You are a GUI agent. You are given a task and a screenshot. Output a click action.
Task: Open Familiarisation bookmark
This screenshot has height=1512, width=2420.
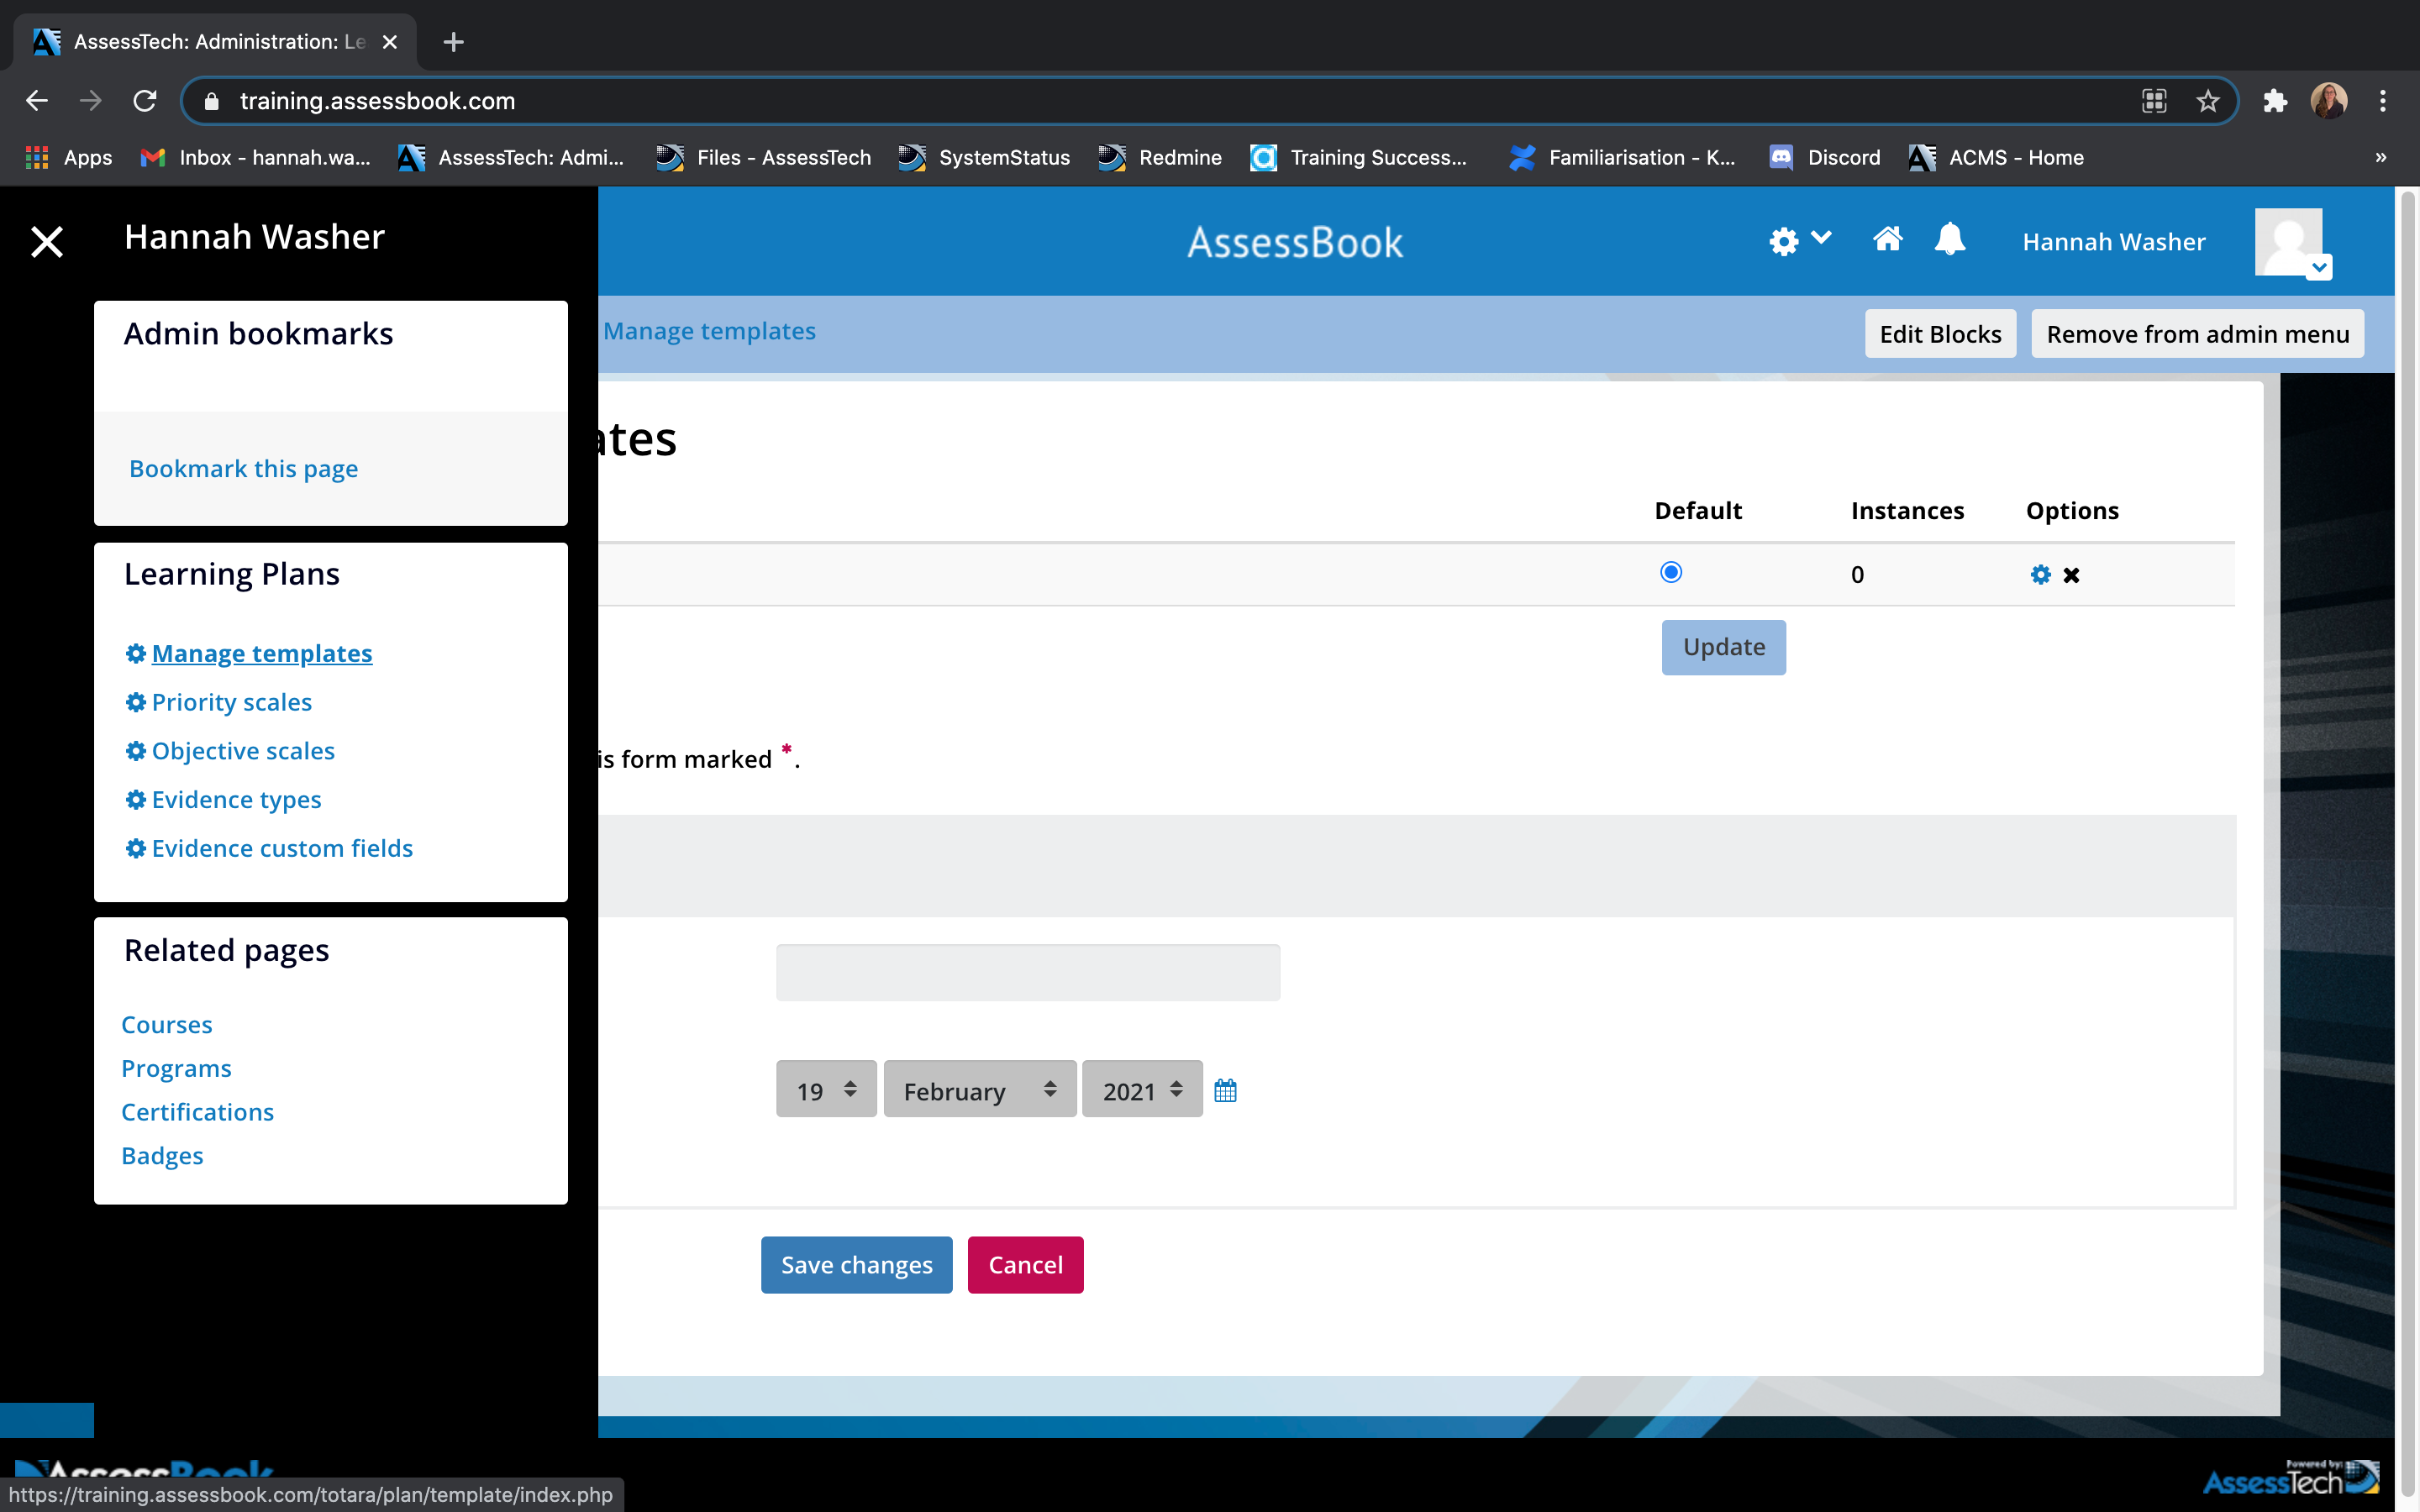pos(1622,157)
